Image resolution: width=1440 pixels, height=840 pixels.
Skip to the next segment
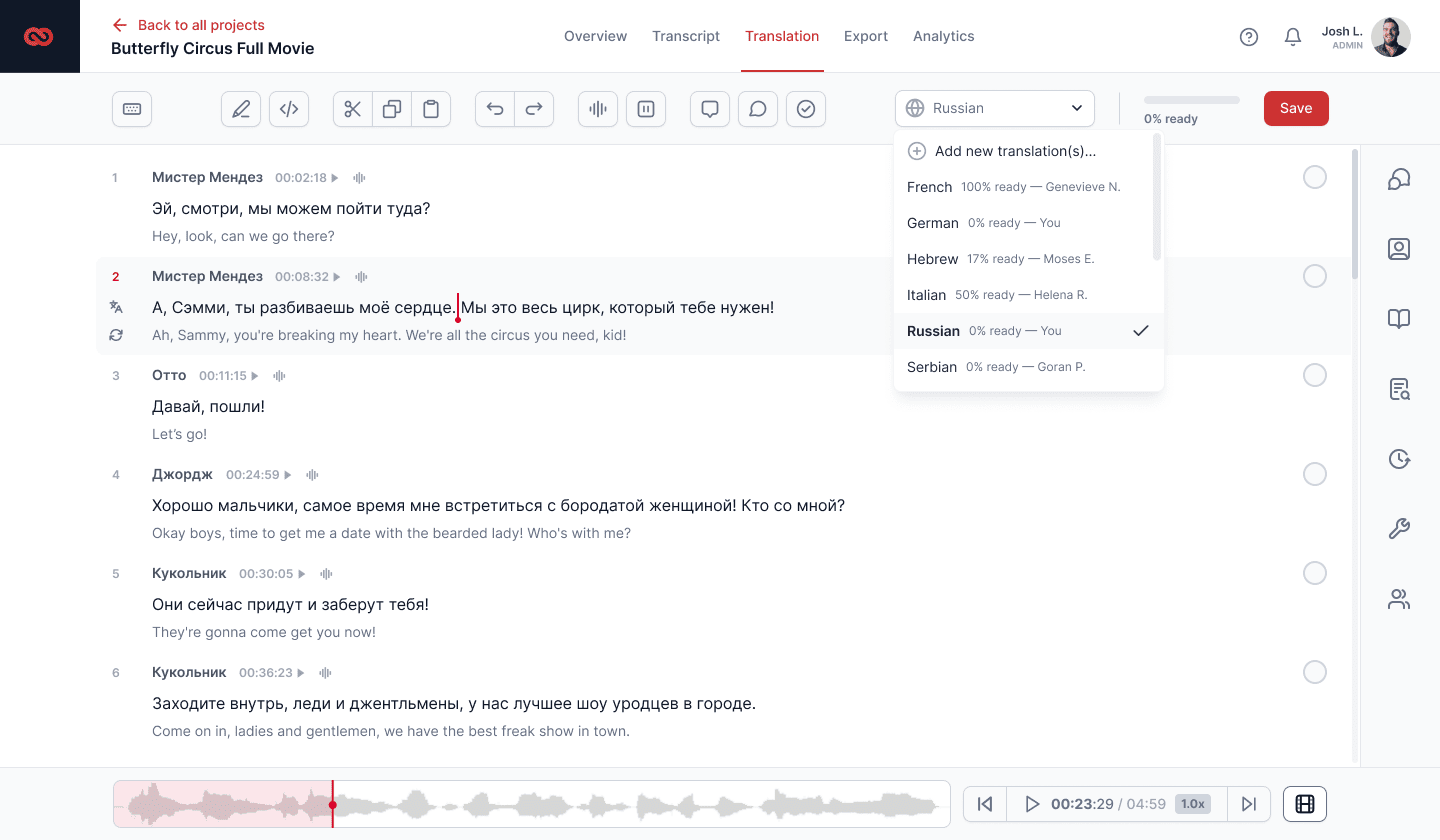click(x=1249, y=804)
